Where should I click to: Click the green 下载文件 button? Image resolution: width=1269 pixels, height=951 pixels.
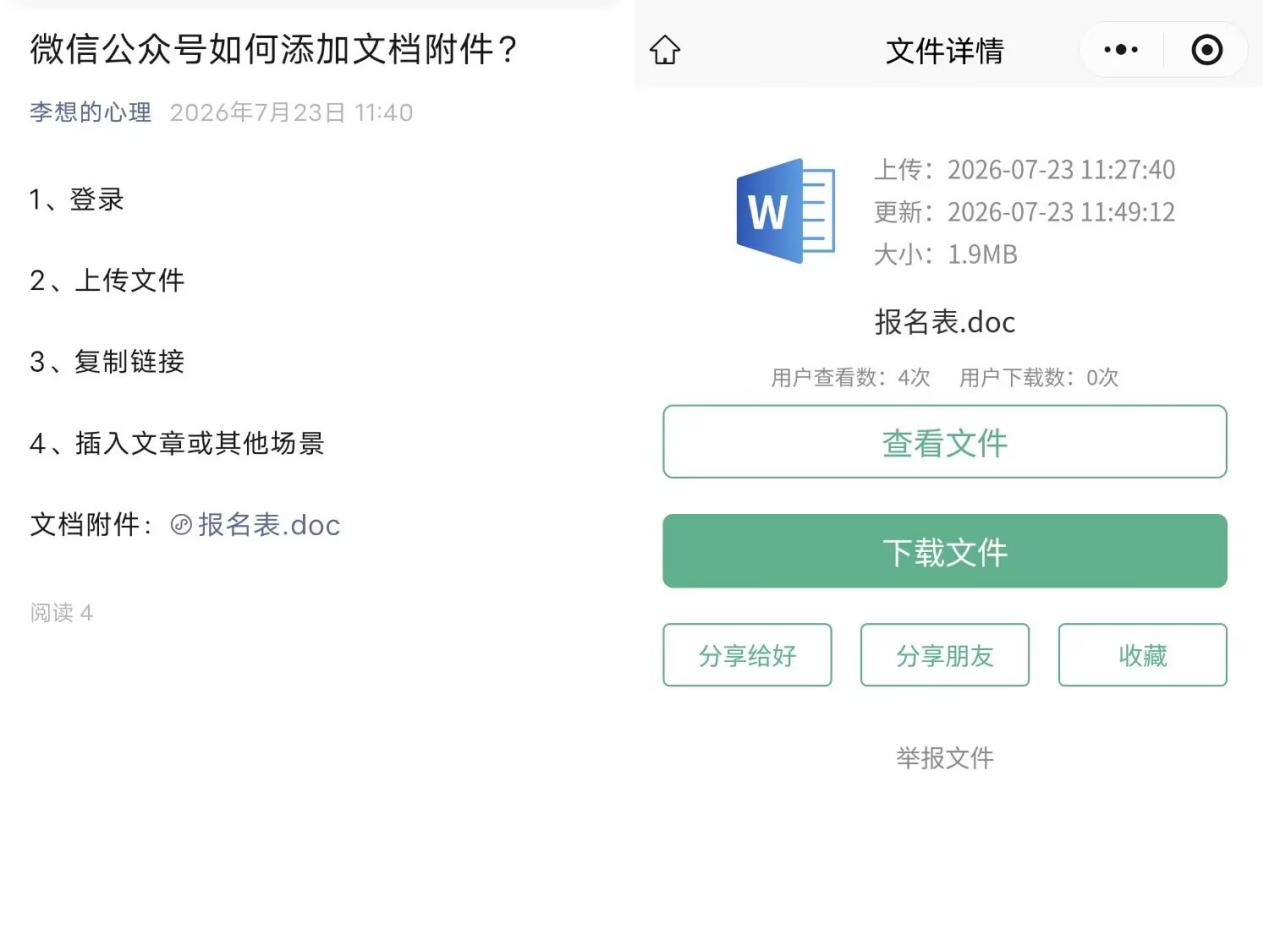point(944,551)
